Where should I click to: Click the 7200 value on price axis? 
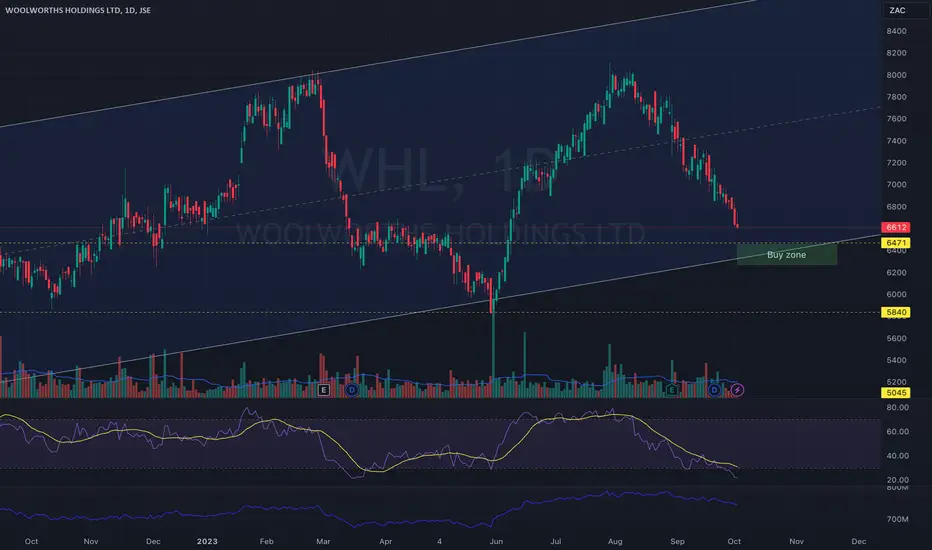896,163
